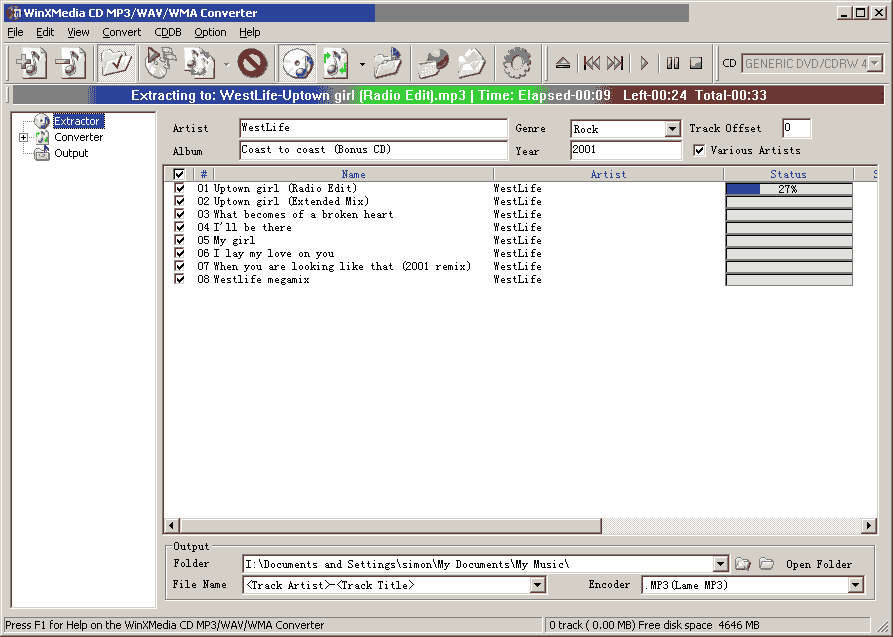Click the horizontal scrollbar thumb under the track list
This screenshot has width=893, height=637.
pos(391,525)
